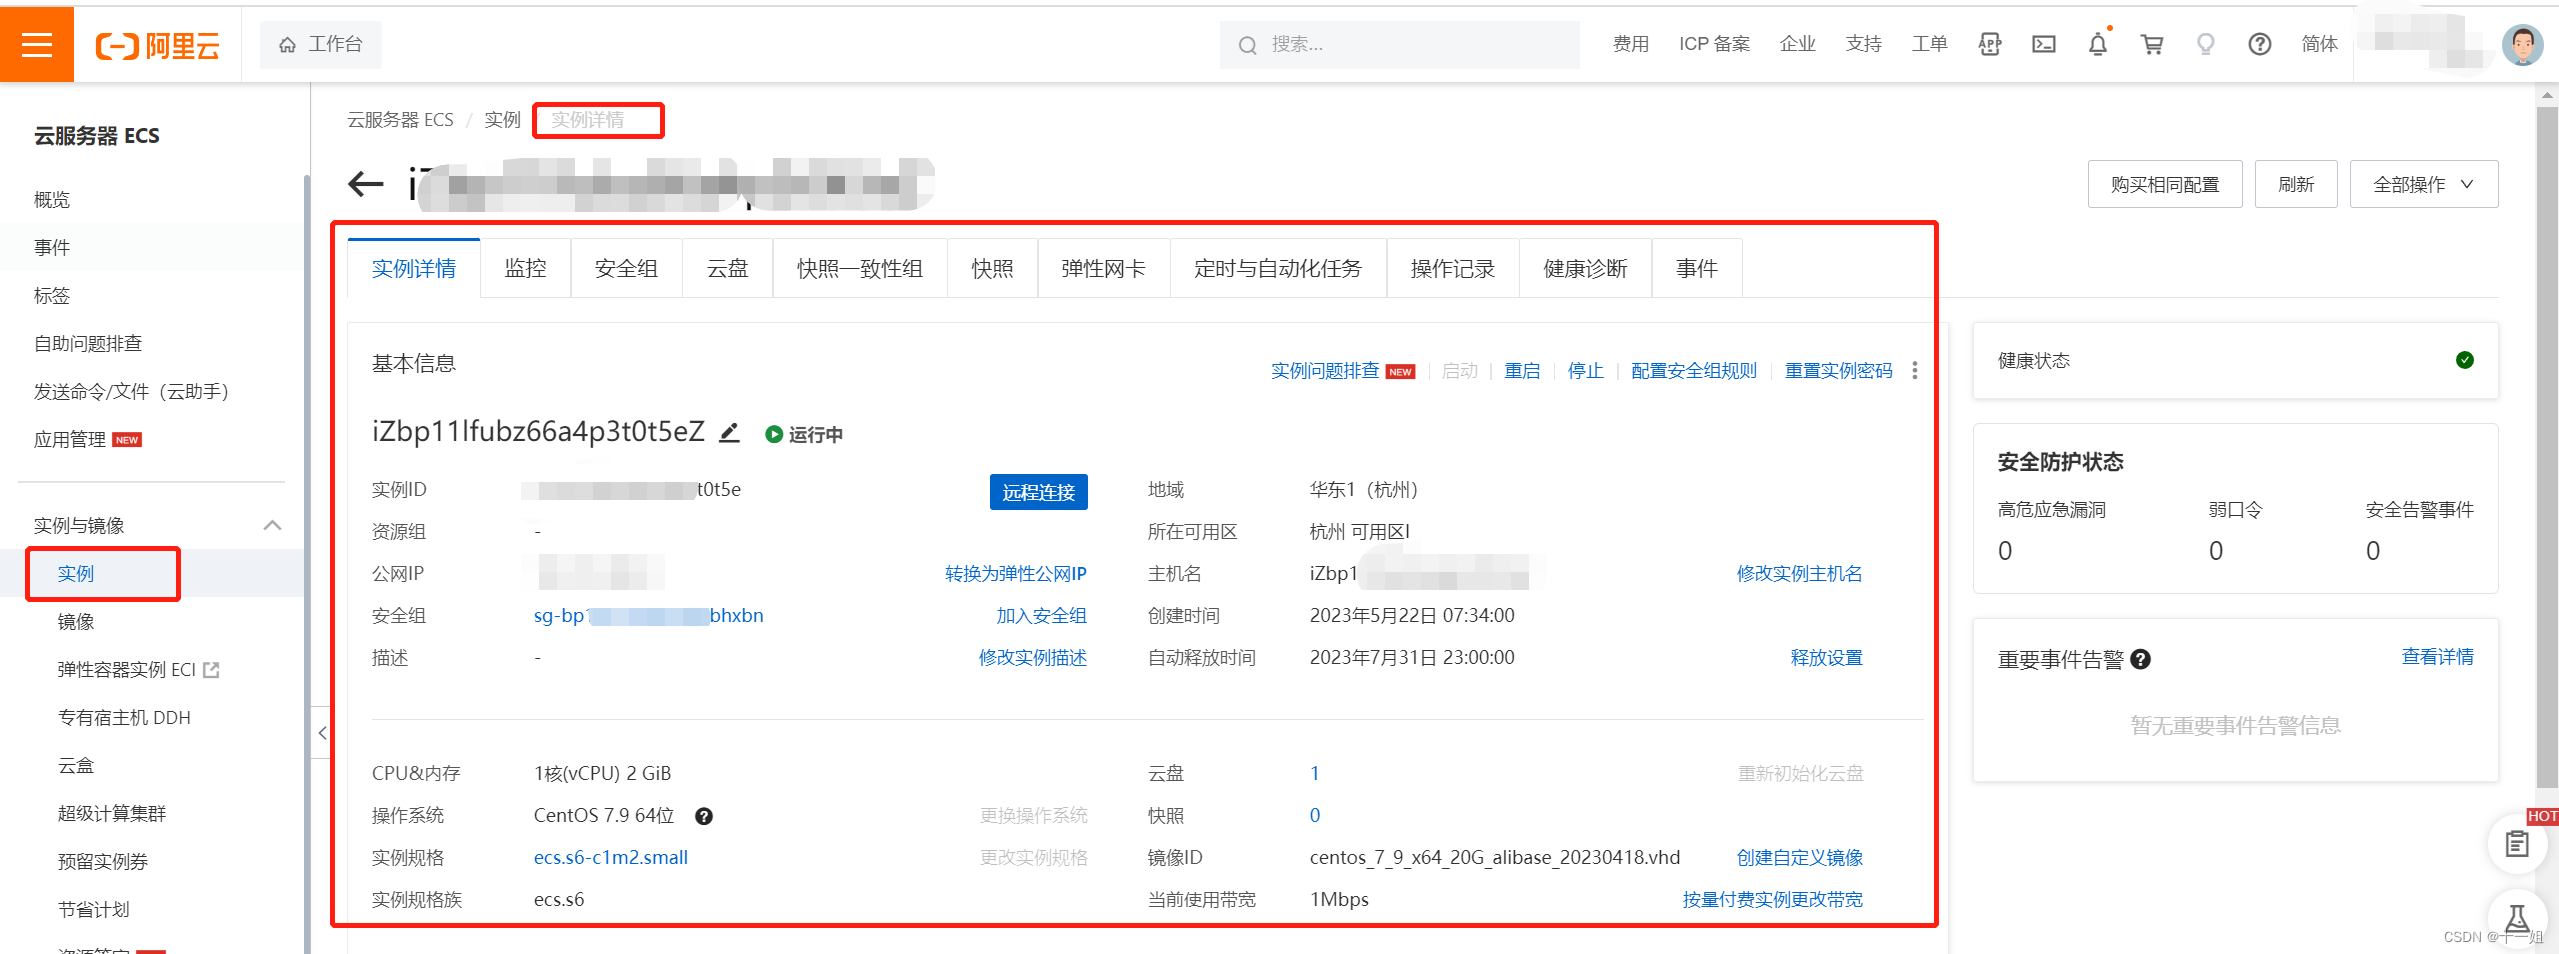2559x954 pixels.
Task: Click 修改实例描述 link
Action: tap(1032, 658)
